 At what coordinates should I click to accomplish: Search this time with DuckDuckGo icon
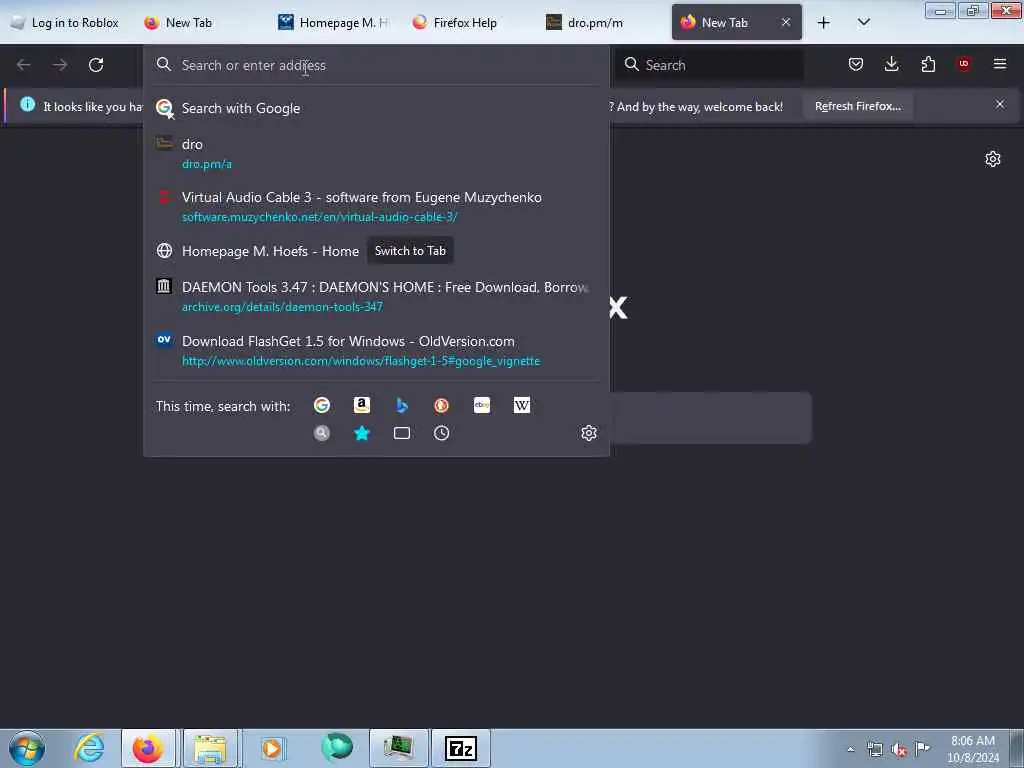click(441, 406)
